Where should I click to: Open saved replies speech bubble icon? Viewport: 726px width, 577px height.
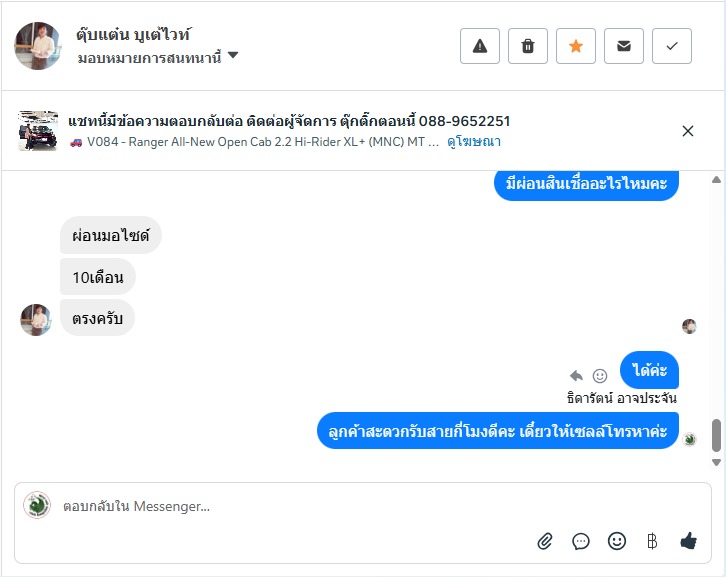coord(581,541)
